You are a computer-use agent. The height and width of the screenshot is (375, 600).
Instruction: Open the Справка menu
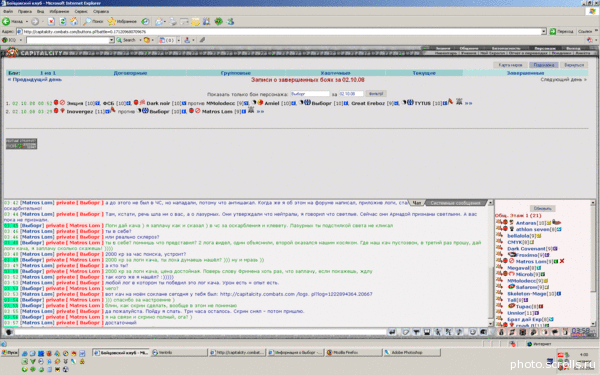101,11
